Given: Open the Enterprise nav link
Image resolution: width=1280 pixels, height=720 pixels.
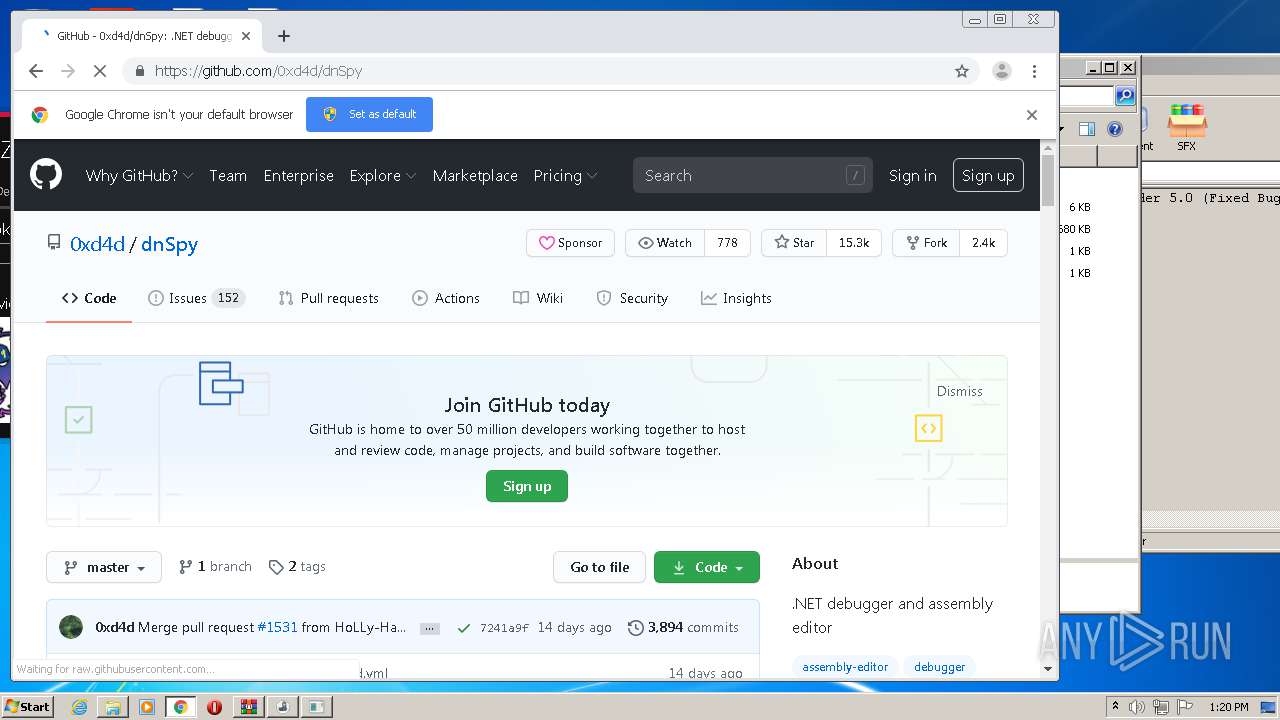Looking at the screenshot, I should pyautogui.click(x=298, y=175).
